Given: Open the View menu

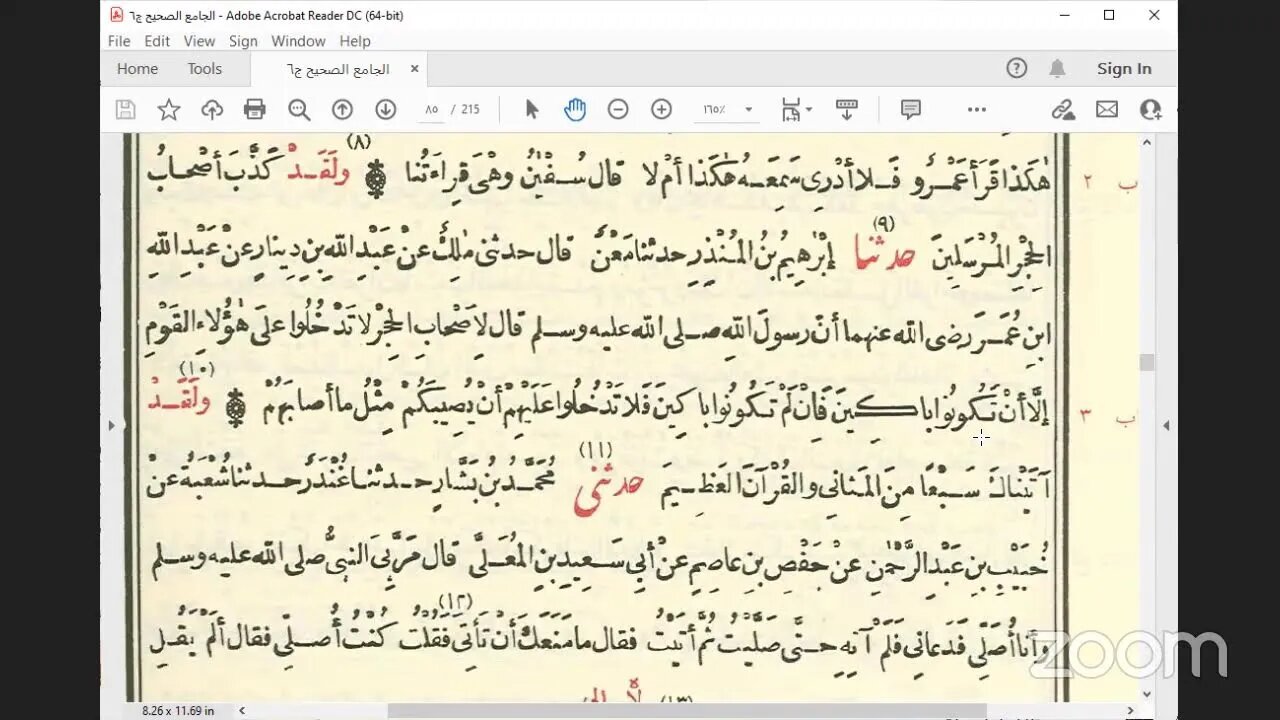Looking at the screenshot, I should (x=199, y=41).
